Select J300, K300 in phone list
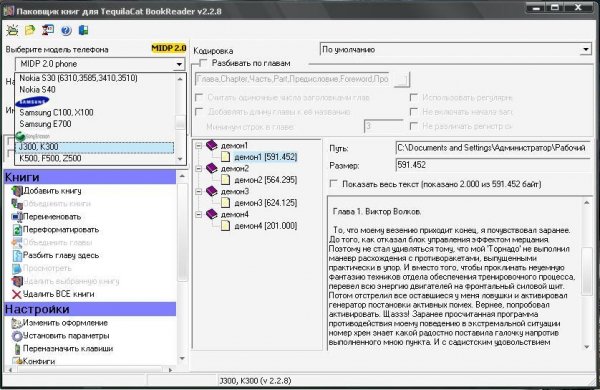Viewport: 600px width, 390px height. (x=95, y=147)
